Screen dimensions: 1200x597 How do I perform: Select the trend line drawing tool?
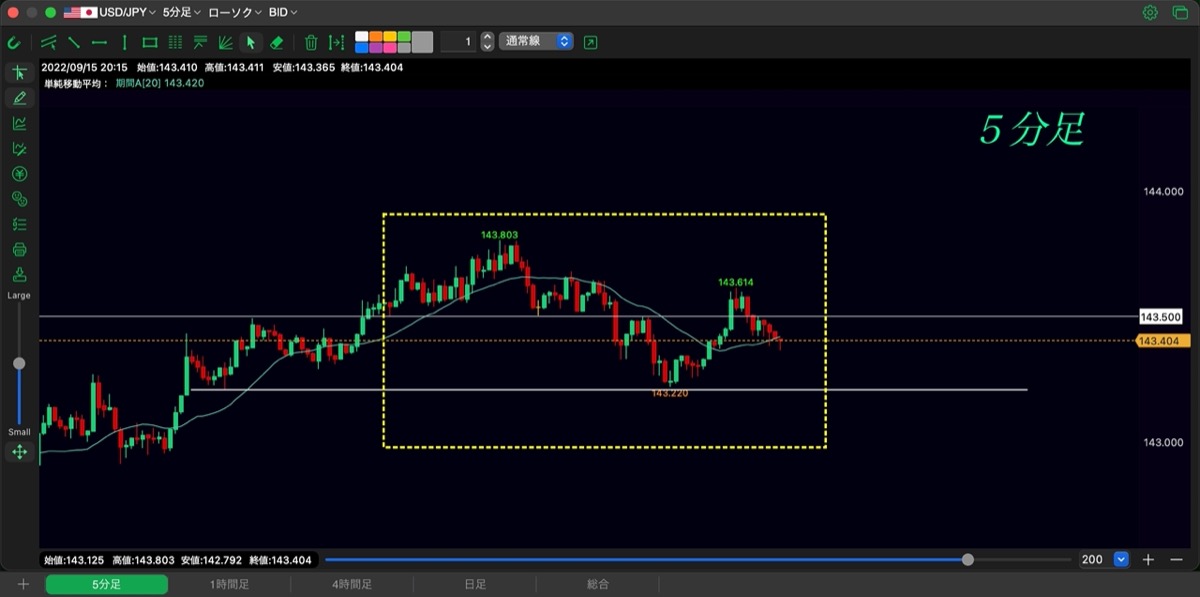pyautogui.click(x=74, y=42)
